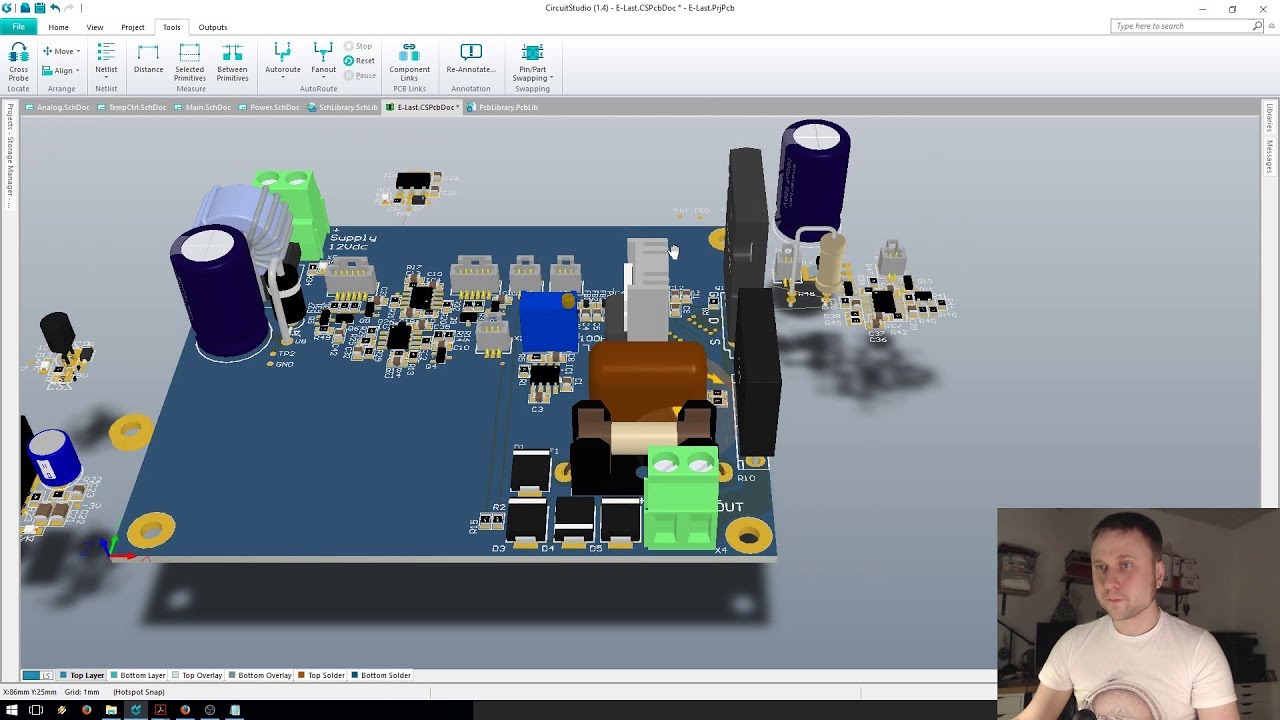Click the CircuitStudio taskbar icon
The height and width of the screenshot is (720, 1280).
point(136,710)
